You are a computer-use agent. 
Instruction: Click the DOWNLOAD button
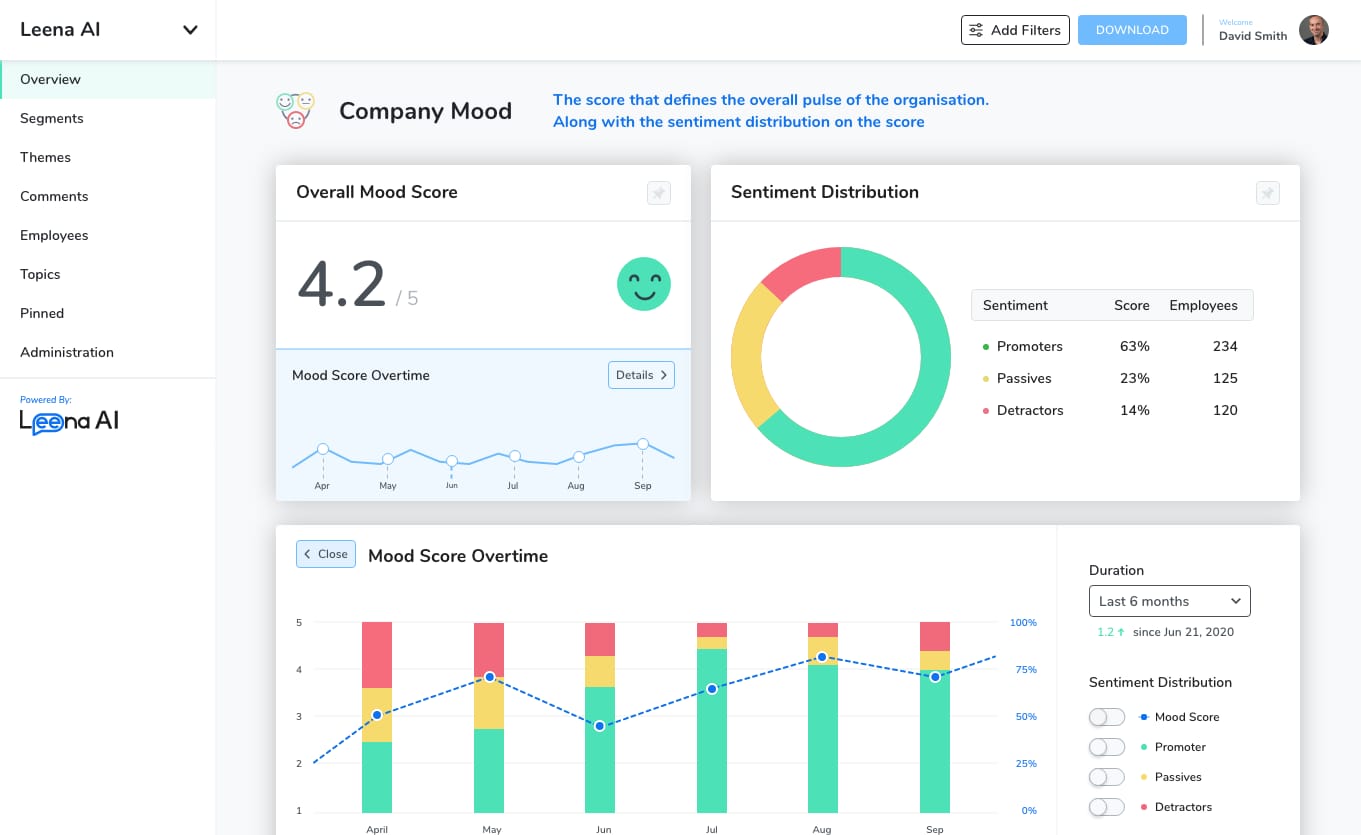point(1132,30)
